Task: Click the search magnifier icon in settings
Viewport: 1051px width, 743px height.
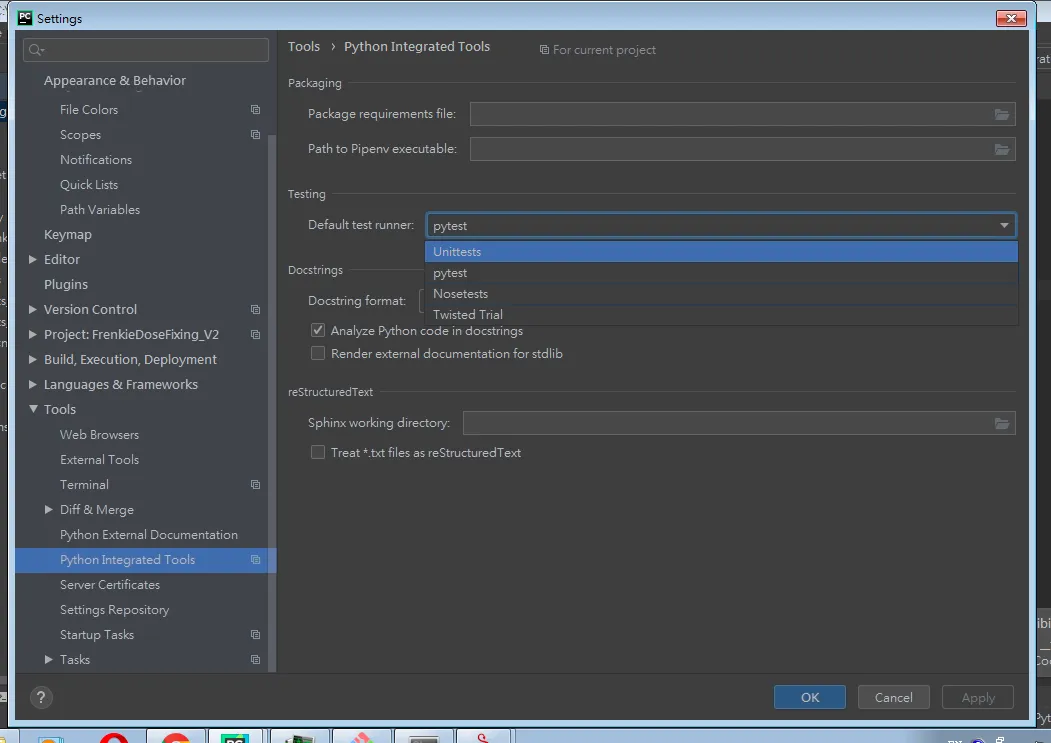Action: 36,50
